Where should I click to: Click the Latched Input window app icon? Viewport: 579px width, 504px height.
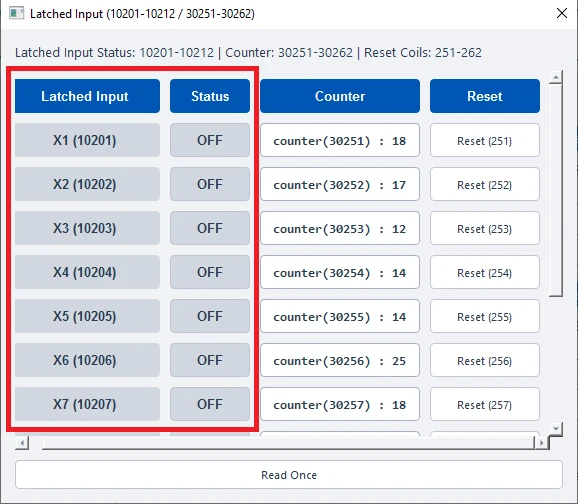click(16, 13)
